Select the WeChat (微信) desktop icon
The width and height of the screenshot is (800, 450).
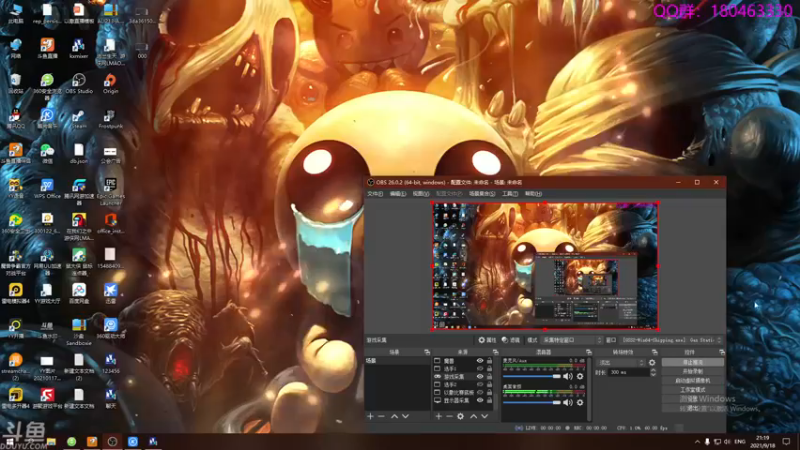[x=47, y=153]
